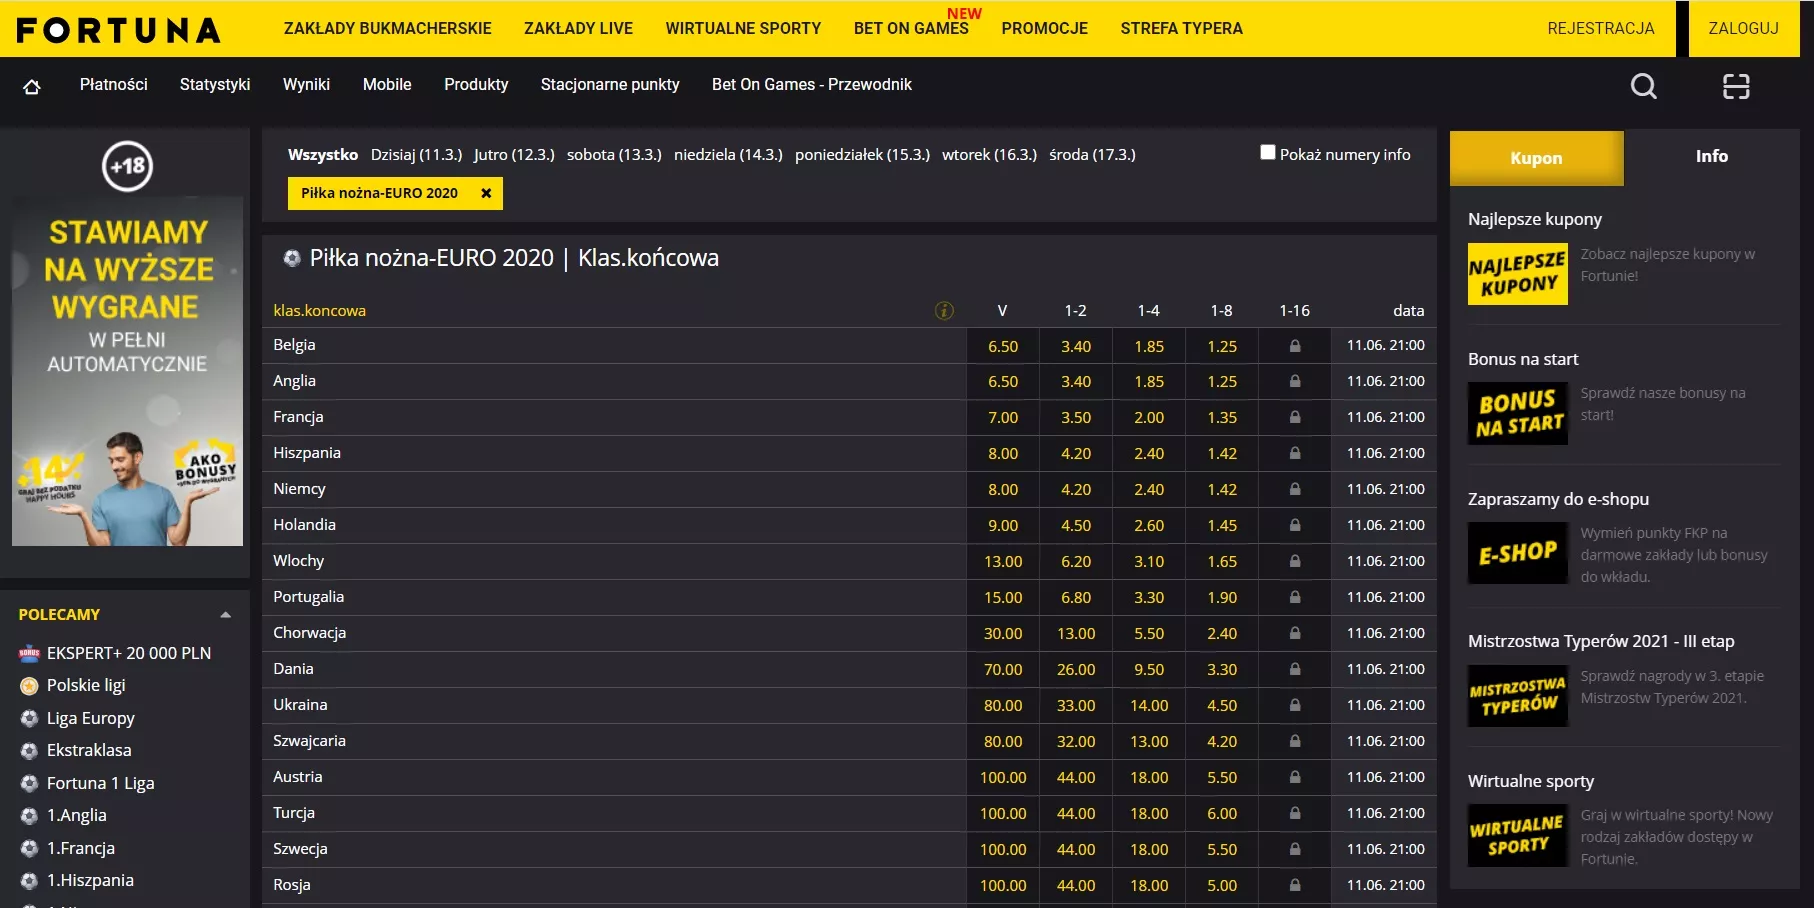
Task: Switch to the Info tab
Action: click(x=1711, y=156)
